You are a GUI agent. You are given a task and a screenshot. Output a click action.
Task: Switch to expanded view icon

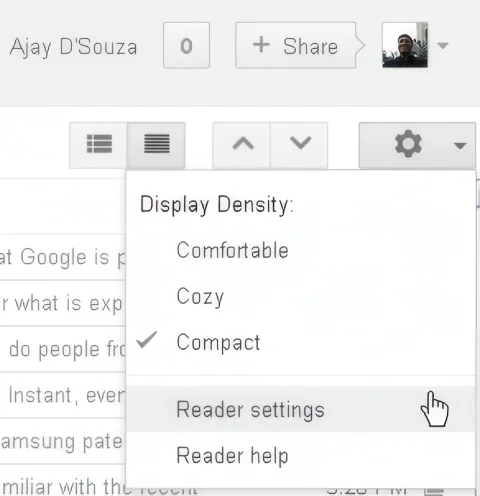(x=99, y=145)
